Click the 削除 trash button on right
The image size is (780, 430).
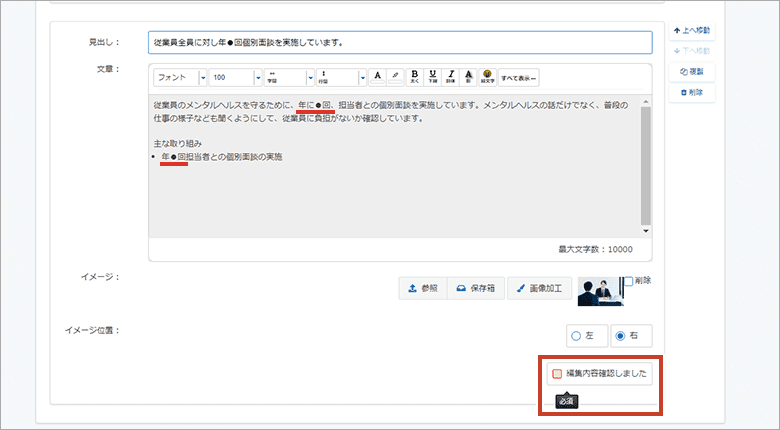[x=691, y=93]
